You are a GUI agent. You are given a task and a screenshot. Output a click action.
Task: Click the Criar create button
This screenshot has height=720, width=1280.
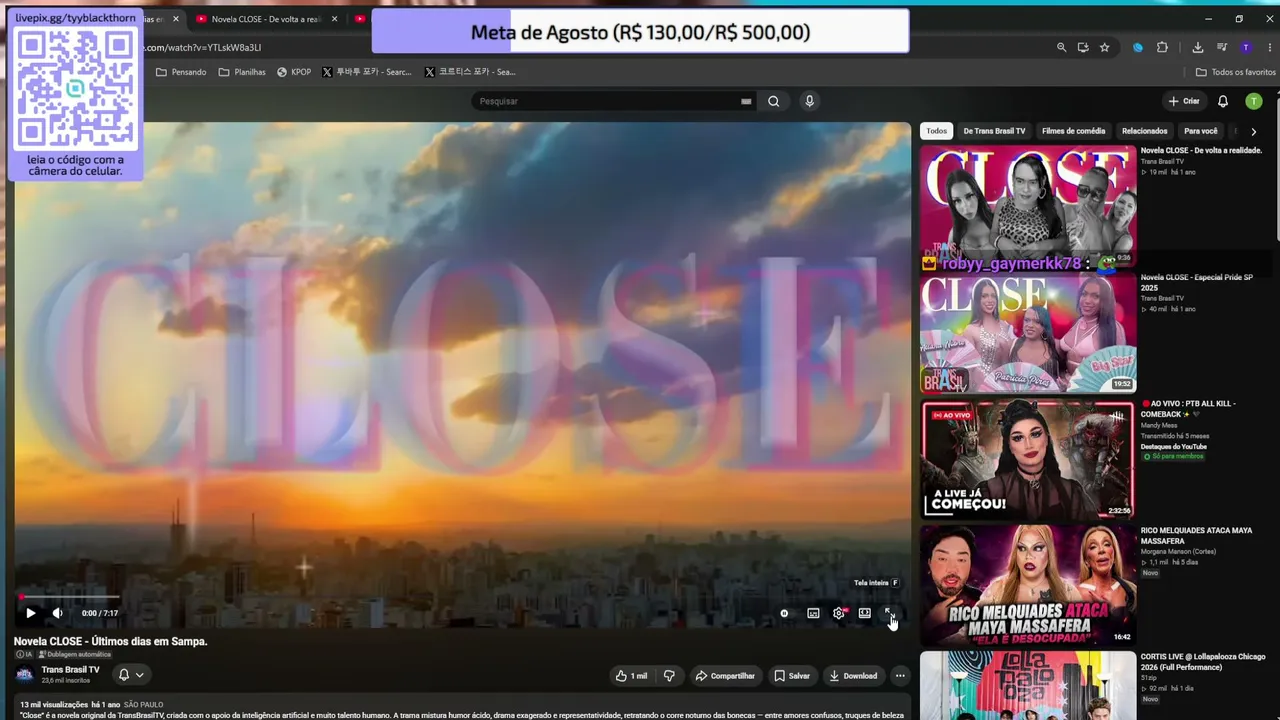pyautogui.click(x=1183, y=101)
